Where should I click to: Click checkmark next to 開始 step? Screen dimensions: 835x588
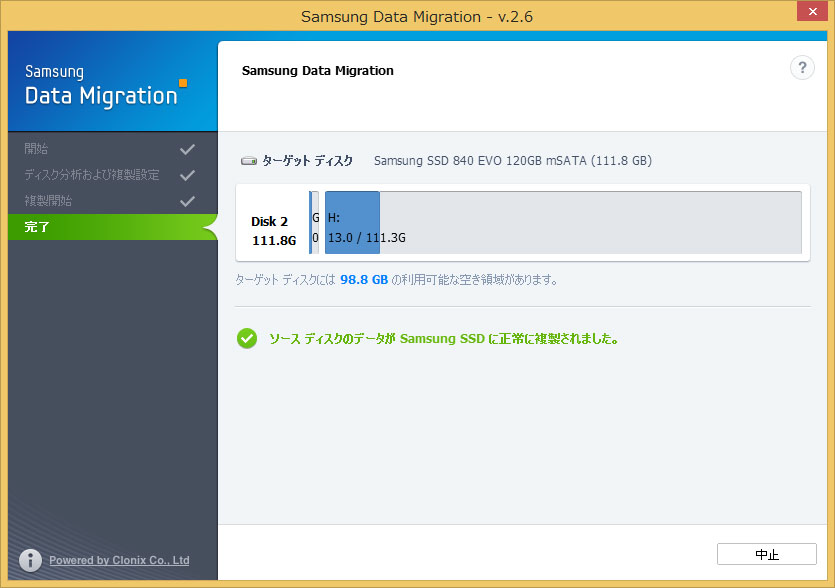click(187, 149)
